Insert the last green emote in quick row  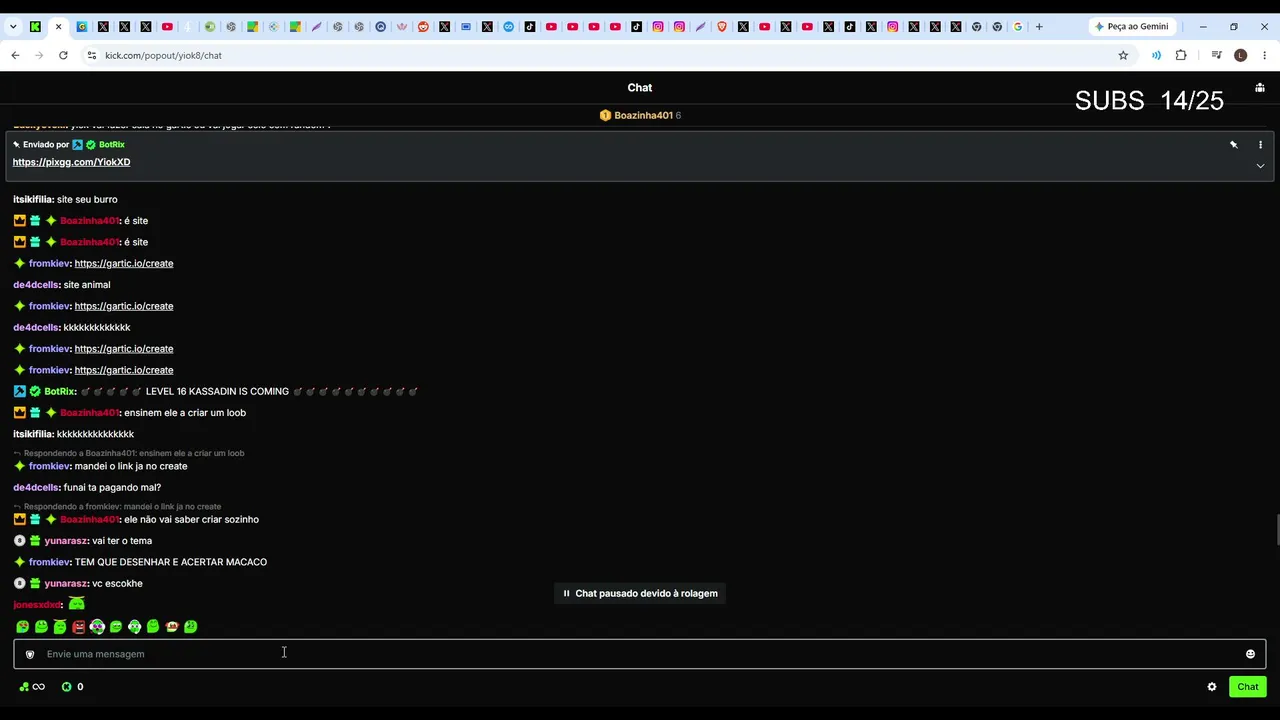point(190,627)
